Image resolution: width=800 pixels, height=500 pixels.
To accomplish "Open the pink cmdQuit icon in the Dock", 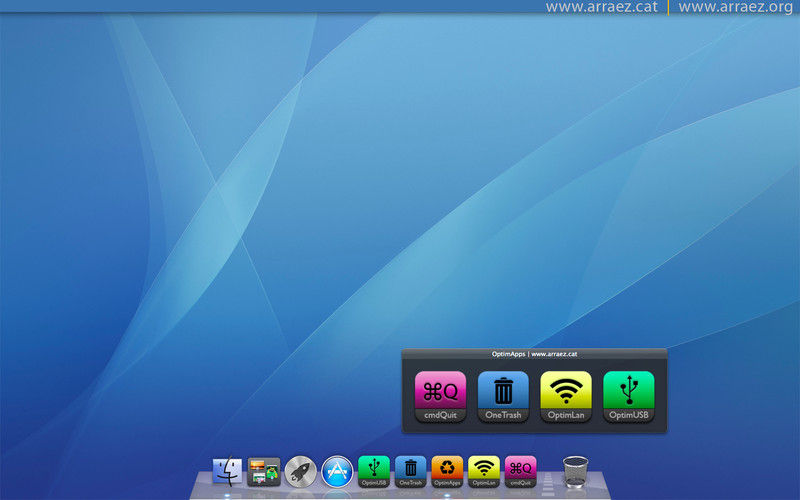I will pyautogui.click(x=520, y=471).
